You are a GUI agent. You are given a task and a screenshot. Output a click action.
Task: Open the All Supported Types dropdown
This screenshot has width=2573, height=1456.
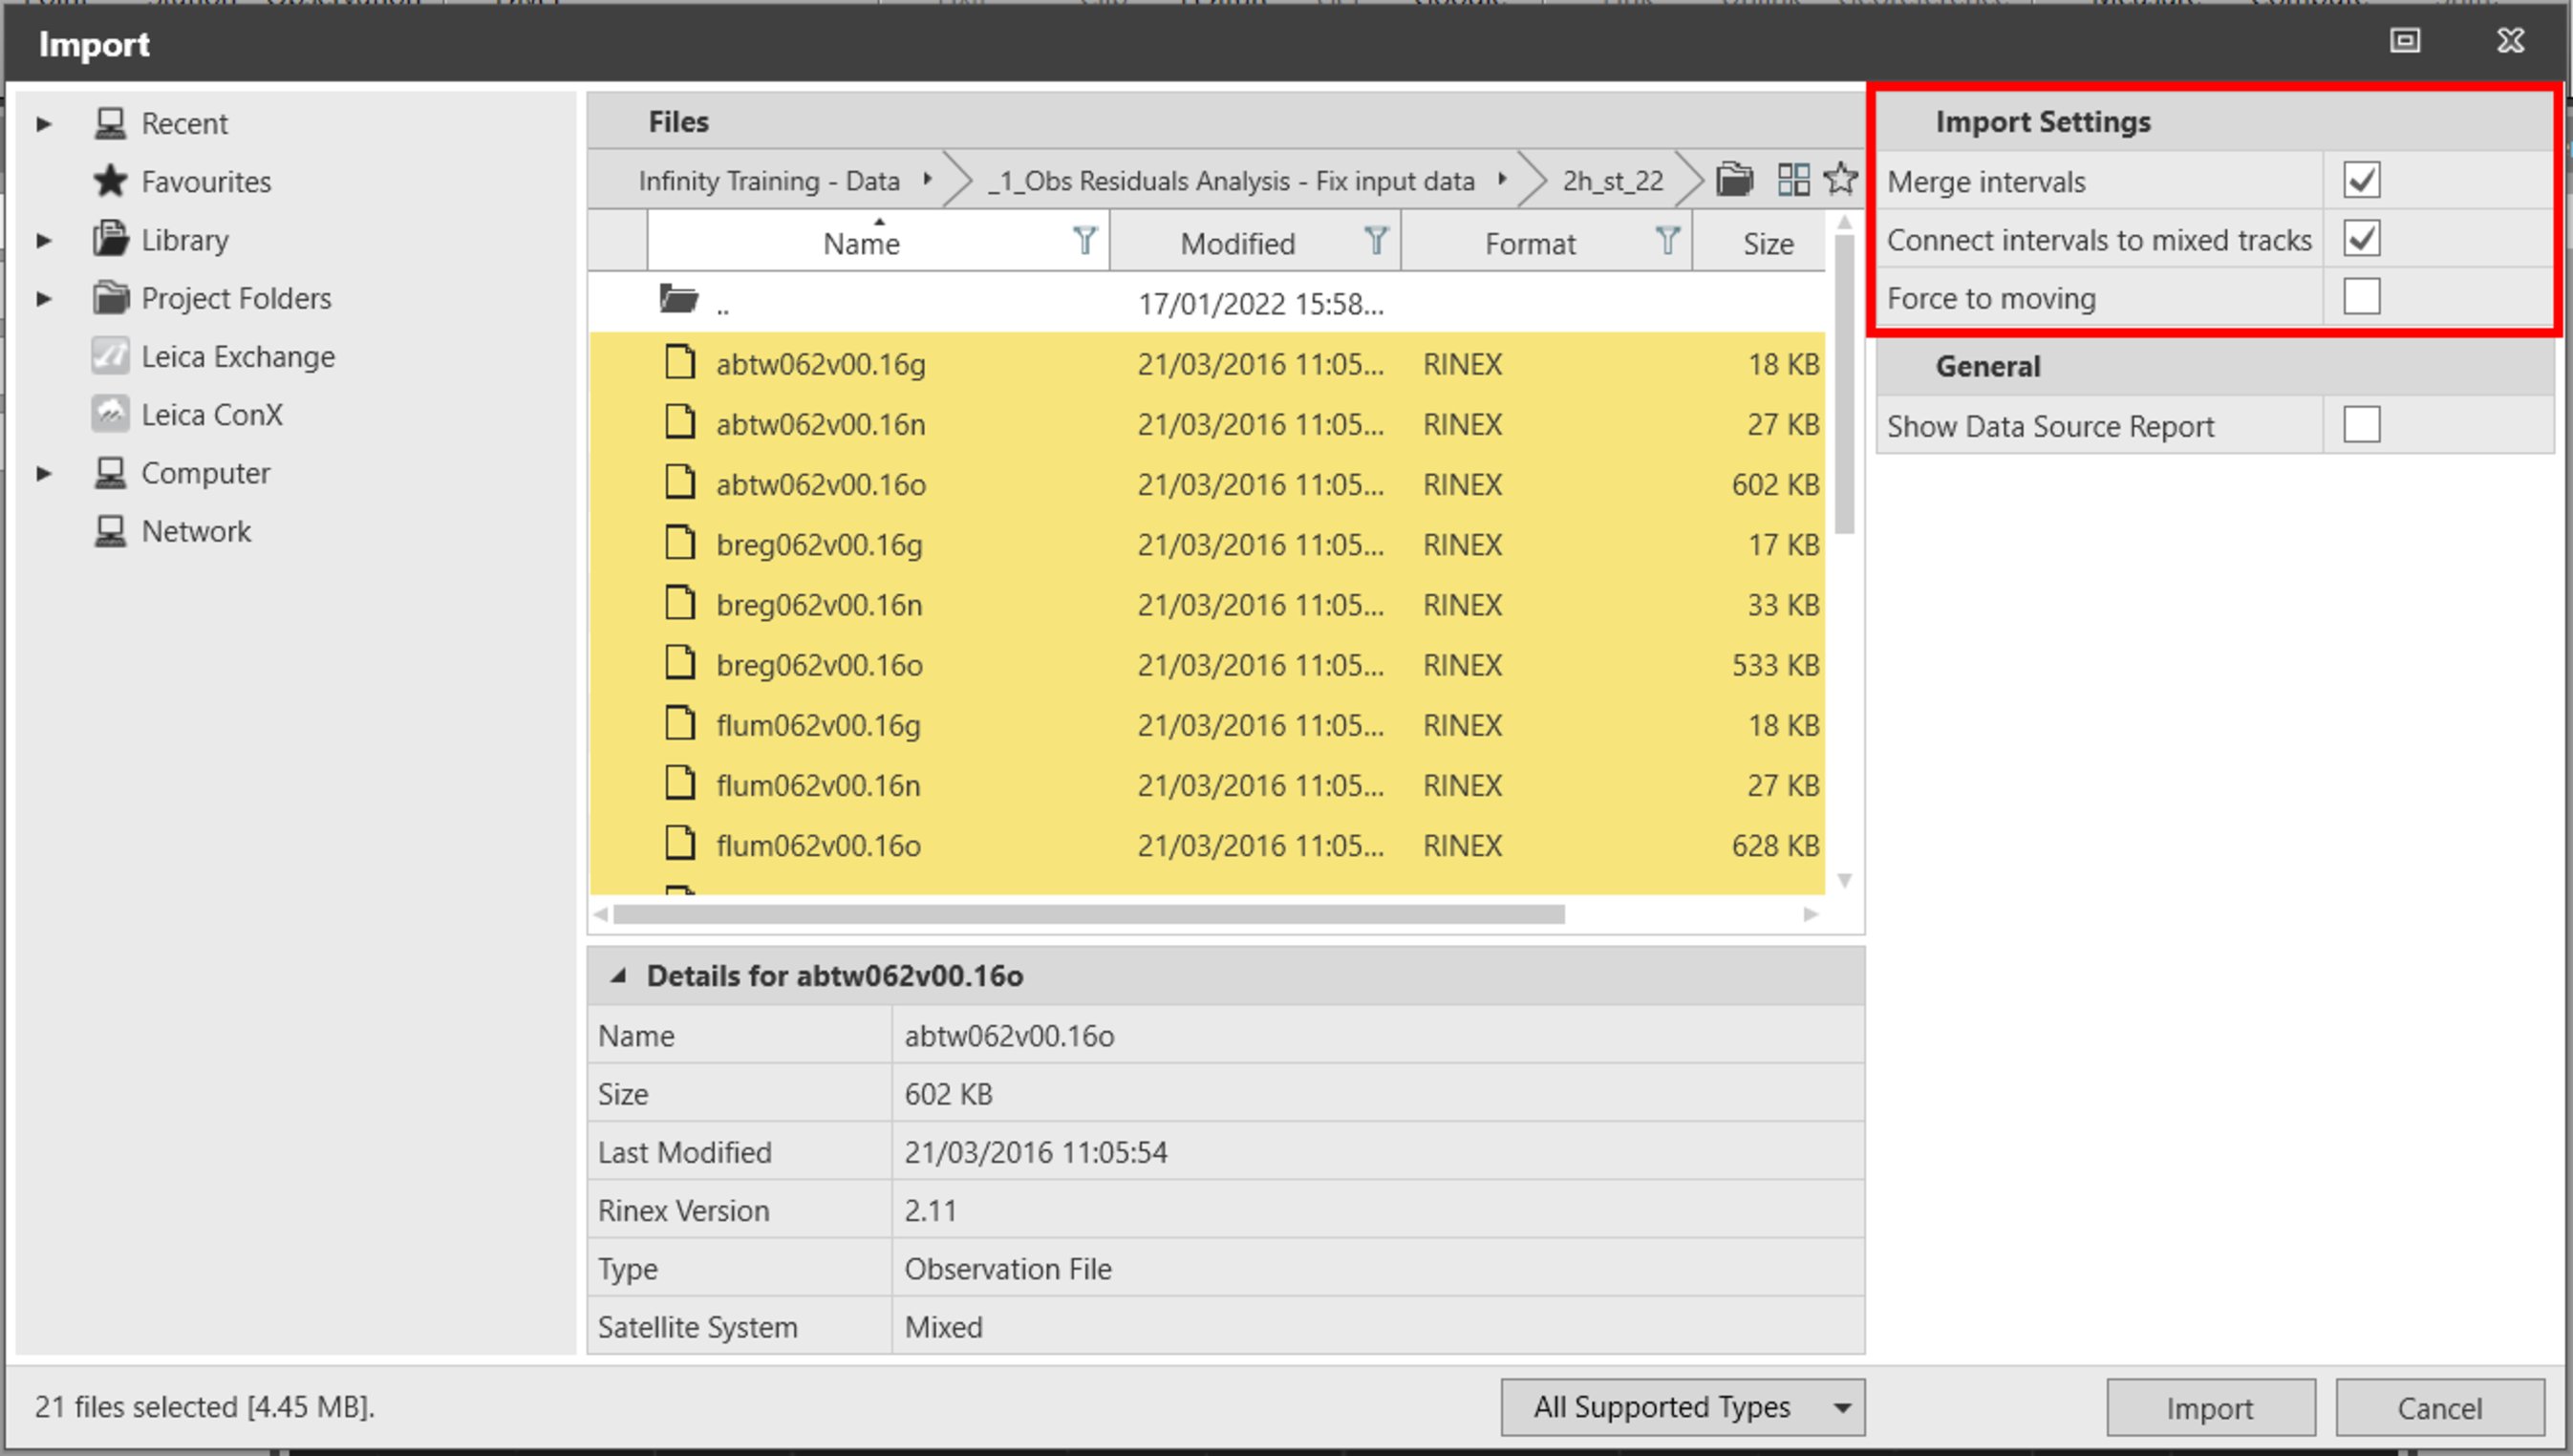1682,1406
